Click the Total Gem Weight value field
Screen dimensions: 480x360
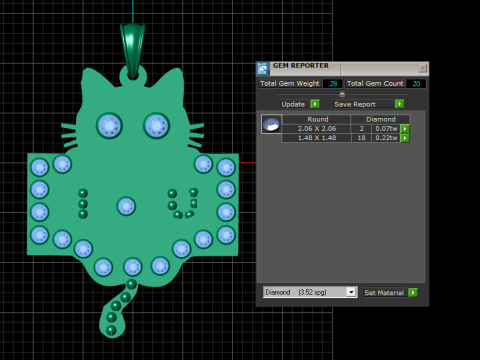tap(333, 84)
